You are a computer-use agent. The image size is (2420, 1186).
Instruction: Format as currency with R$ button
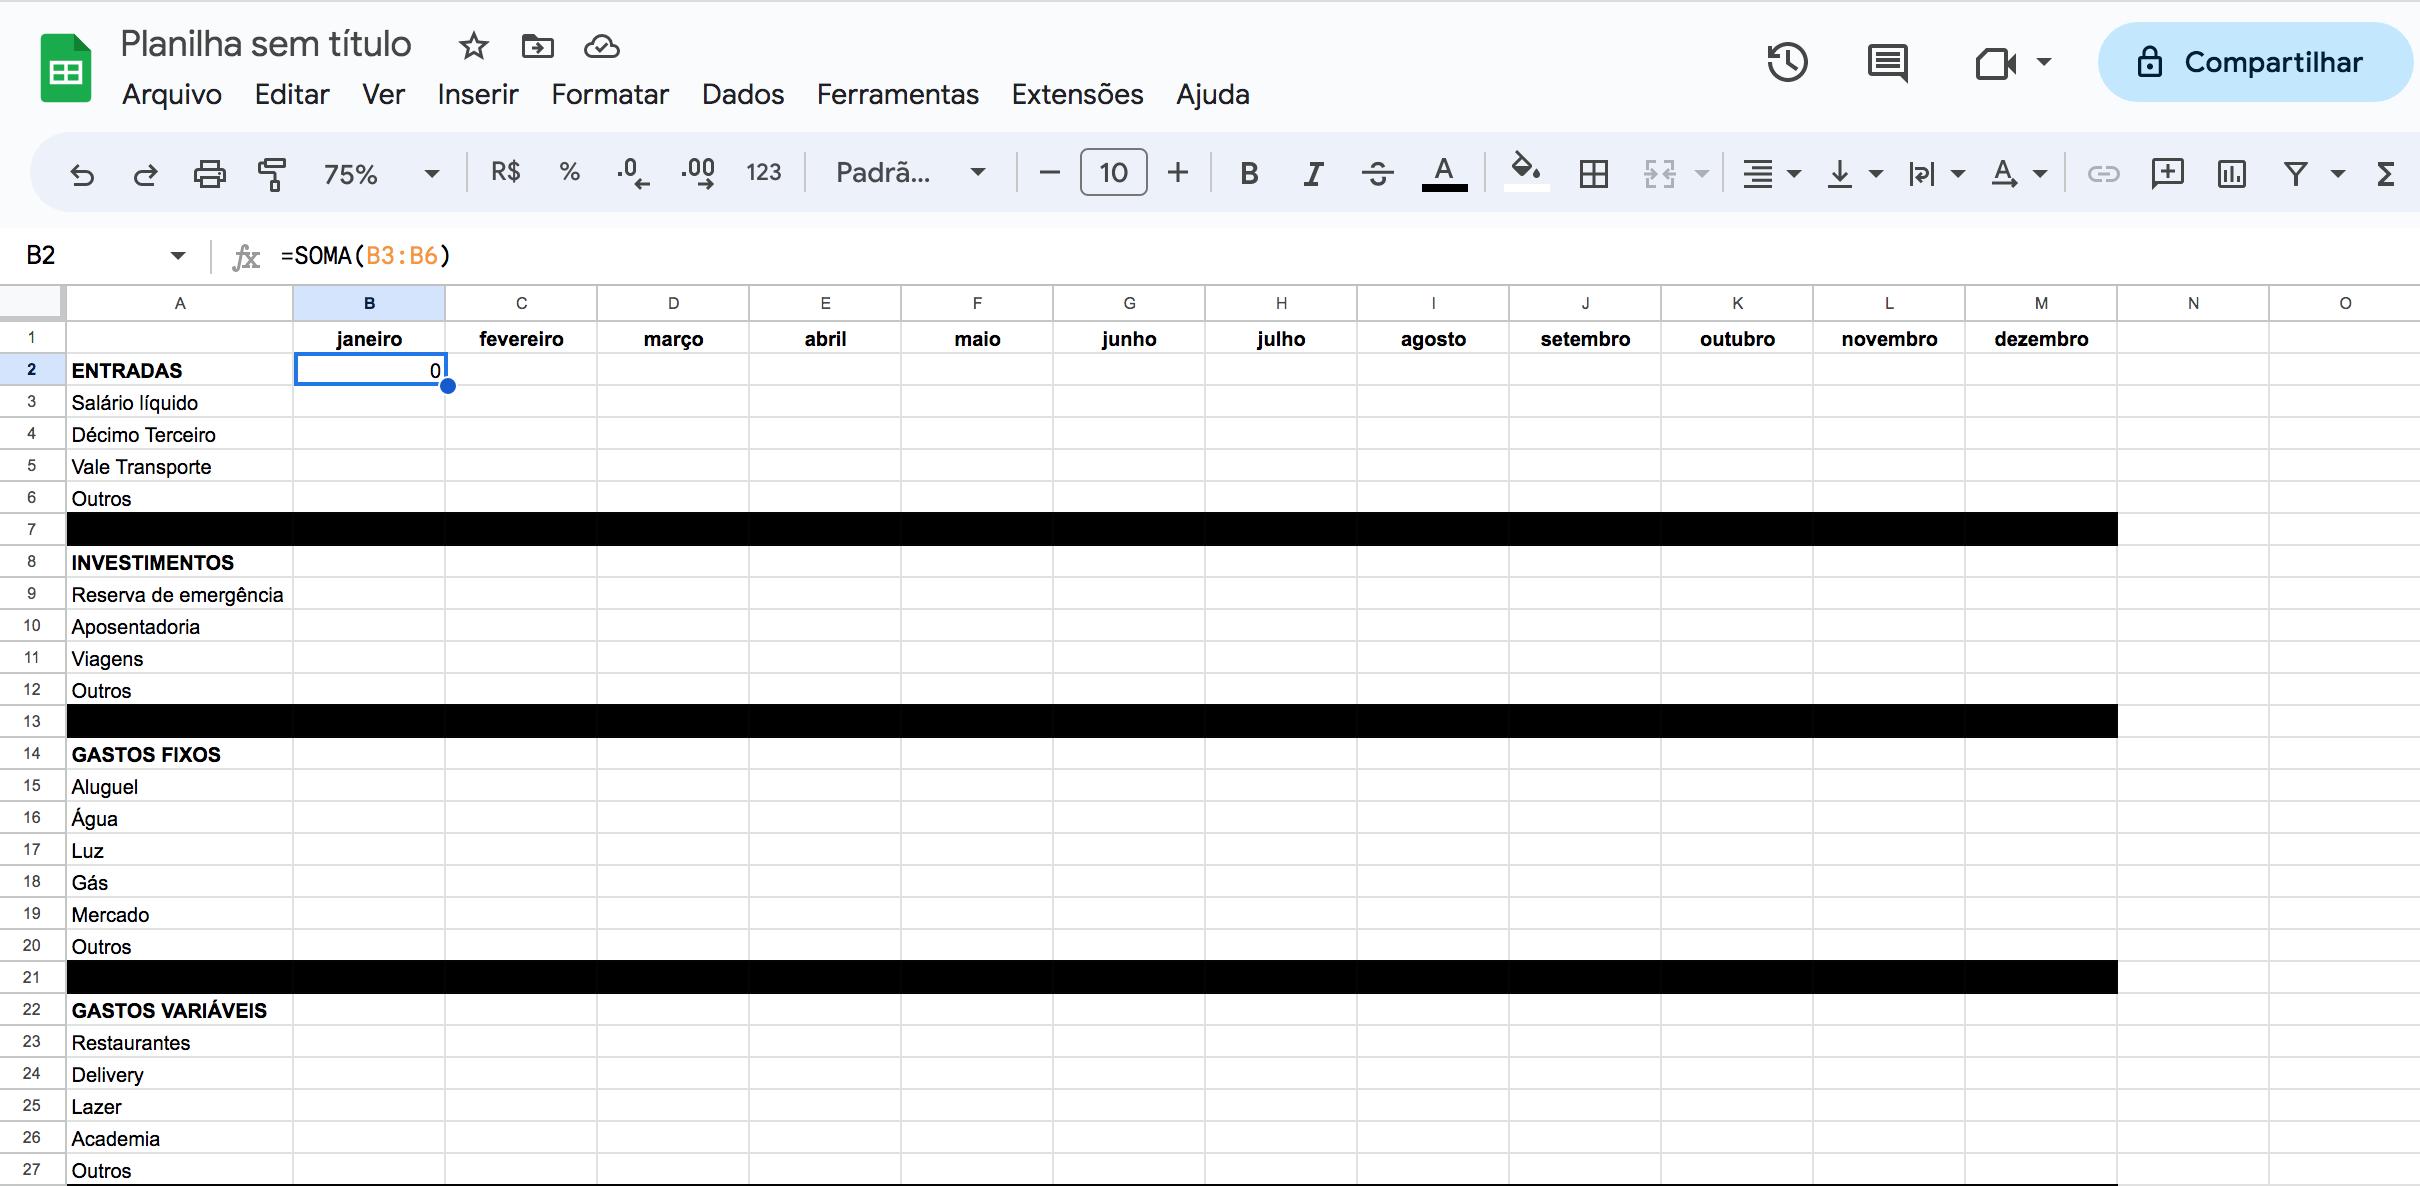point(505,172)
